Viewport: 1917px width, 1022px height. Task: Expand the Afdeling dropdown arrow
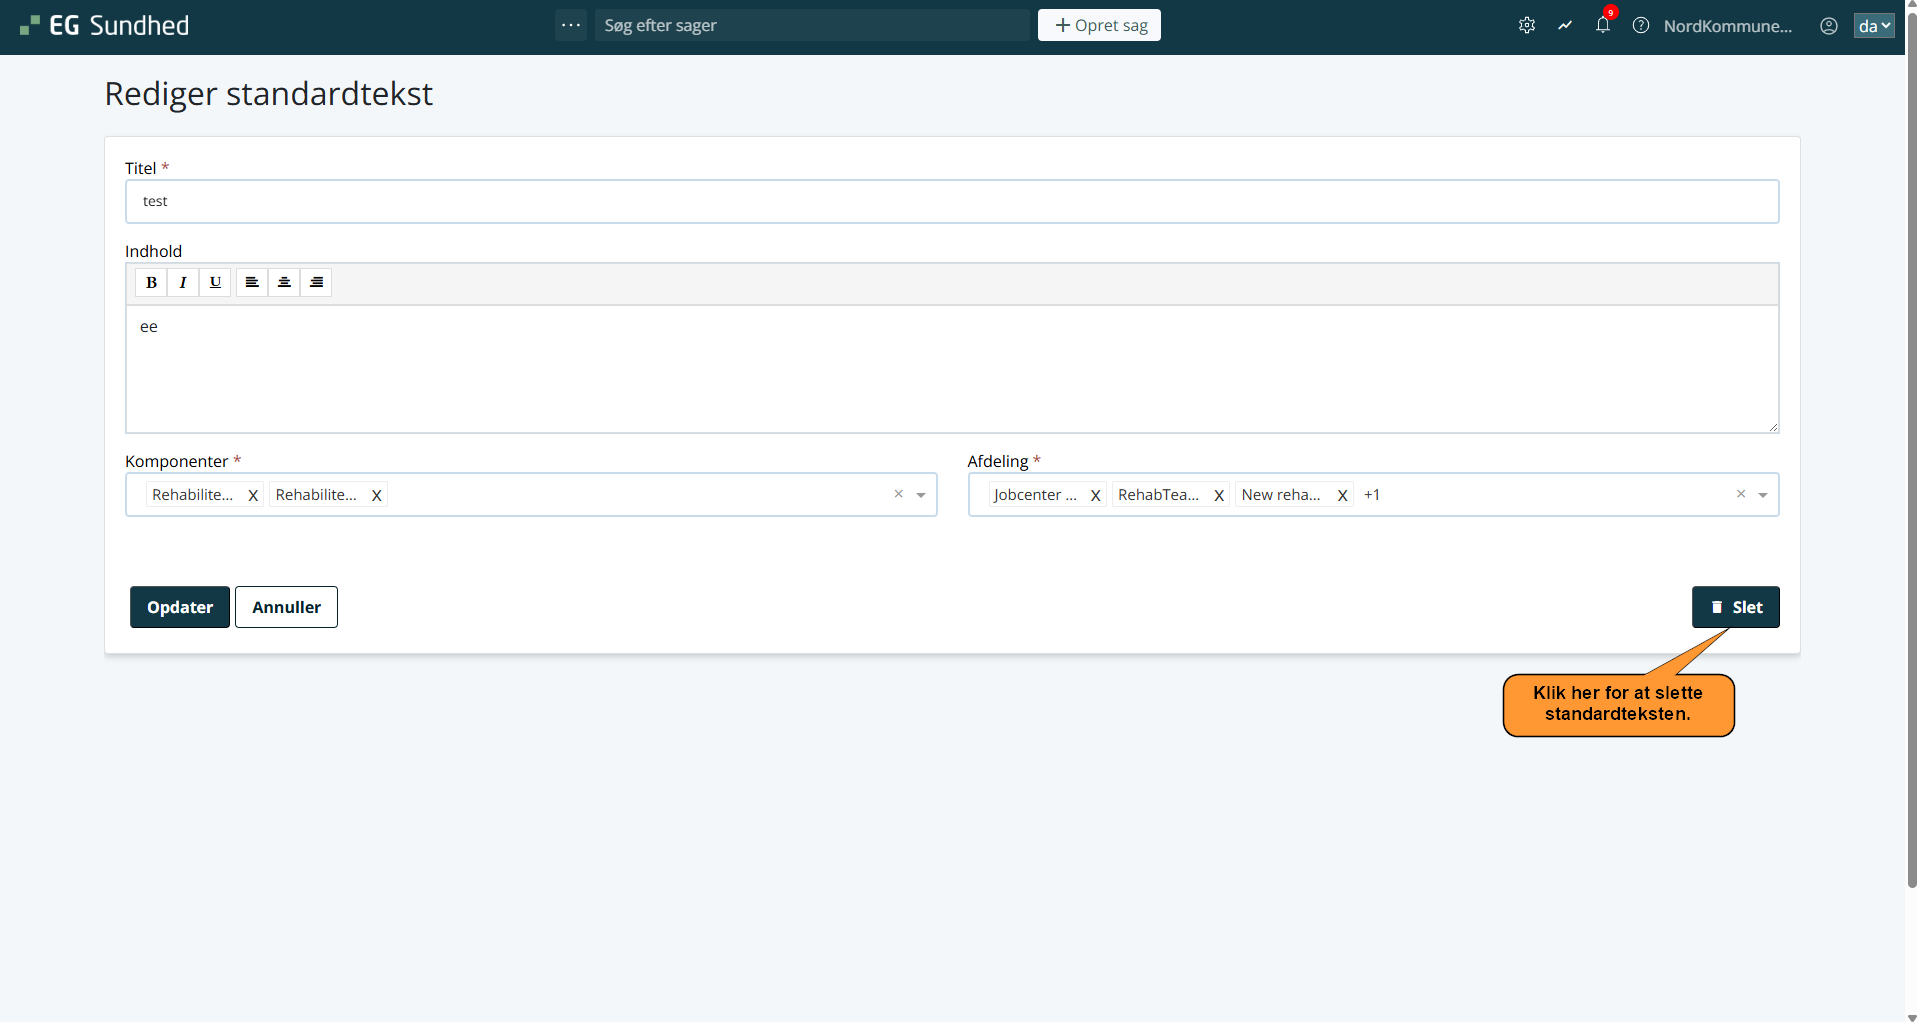pos(1762,495)
